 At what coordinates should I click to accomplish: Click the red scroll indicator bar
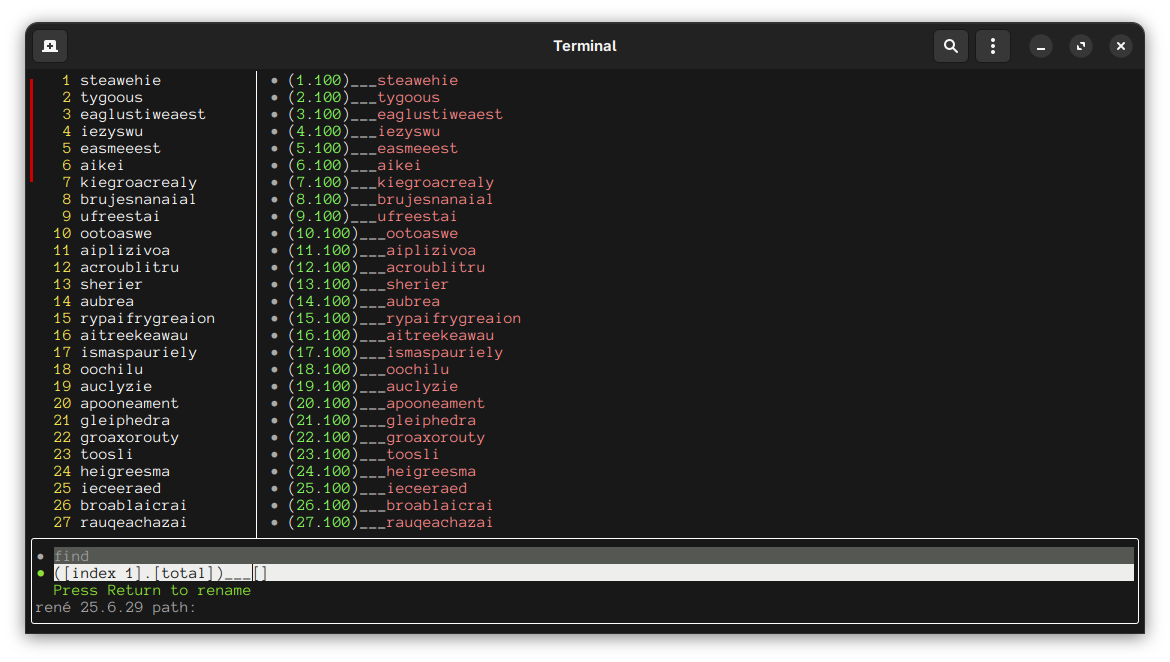click(32, 131)
